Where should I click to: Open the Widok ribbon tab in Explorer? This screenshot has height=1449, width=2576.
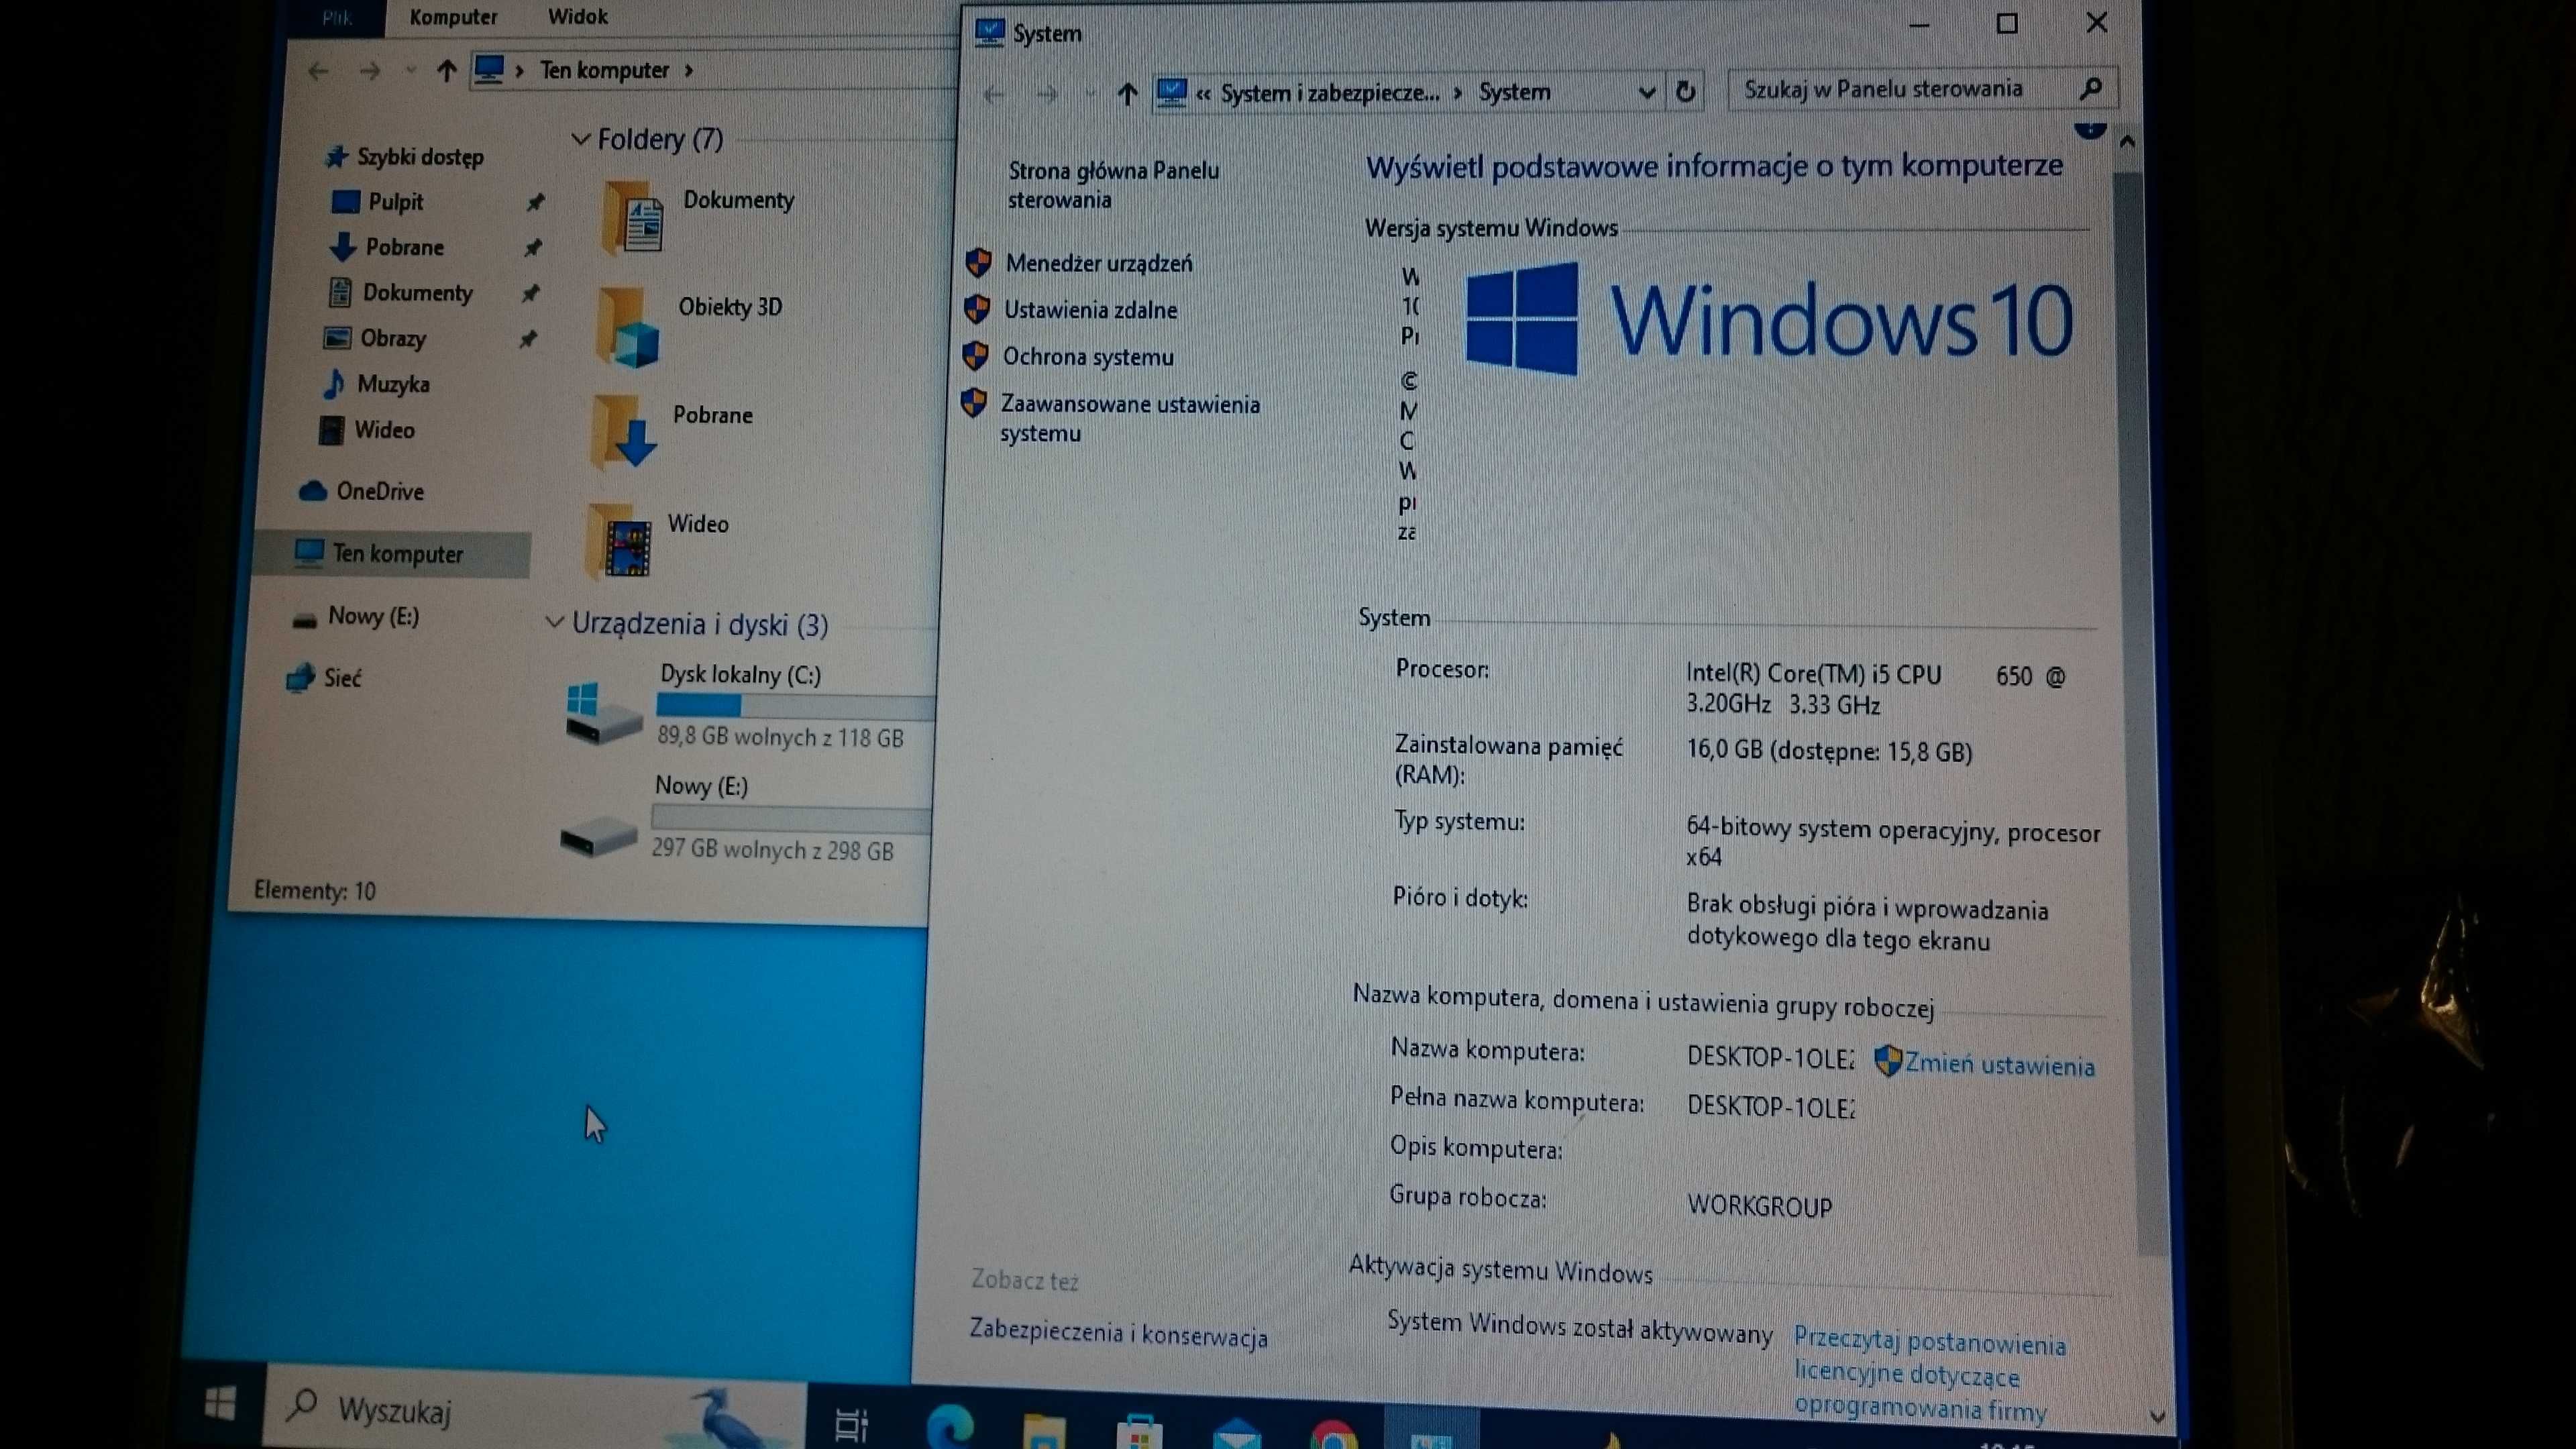tap(577, 17)
